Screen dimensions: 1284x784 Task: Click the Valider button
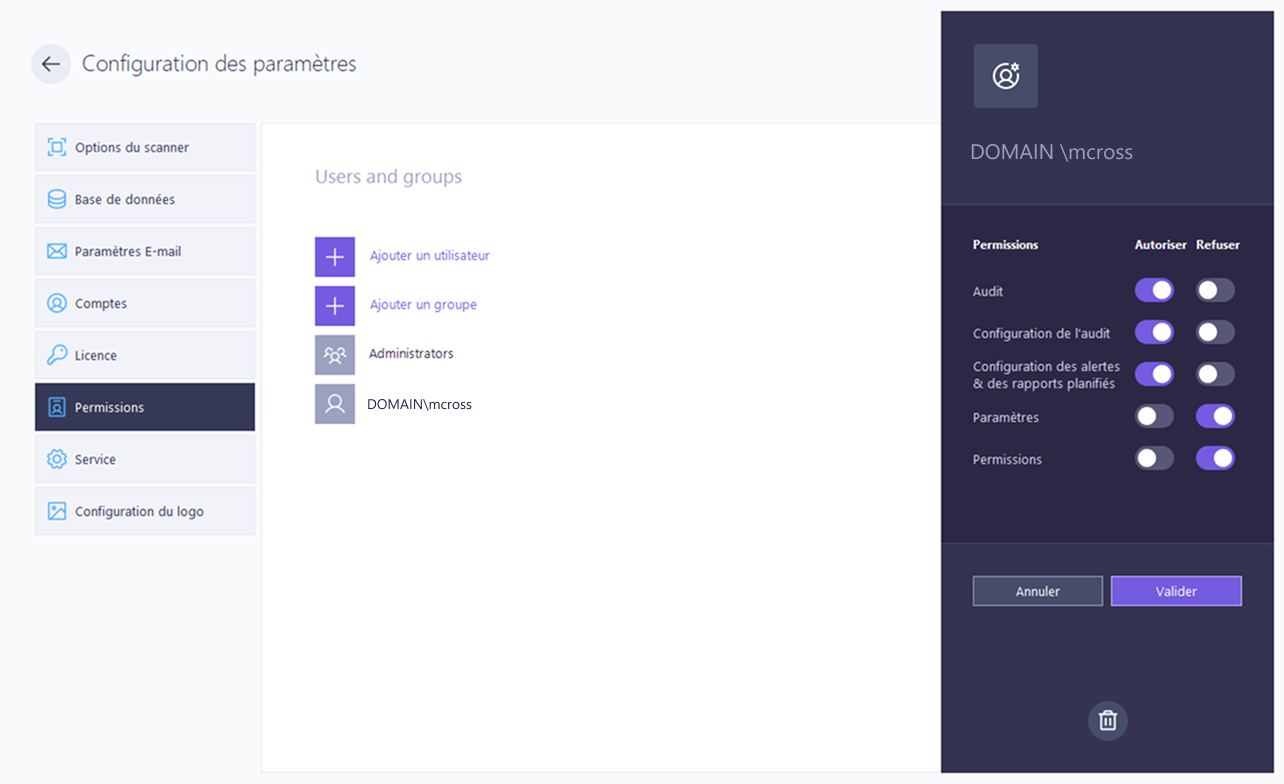click(1176, 591)
